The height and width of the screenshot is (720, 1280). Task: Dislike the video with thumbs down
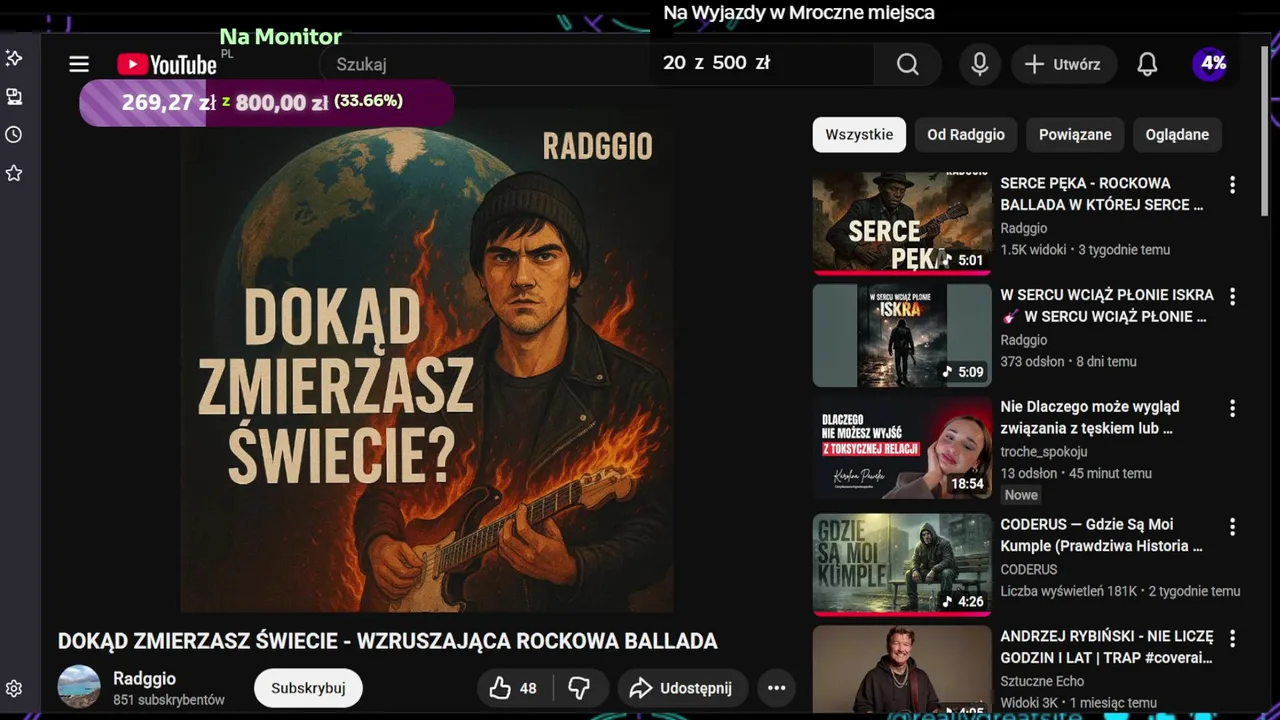coord(579,688)
